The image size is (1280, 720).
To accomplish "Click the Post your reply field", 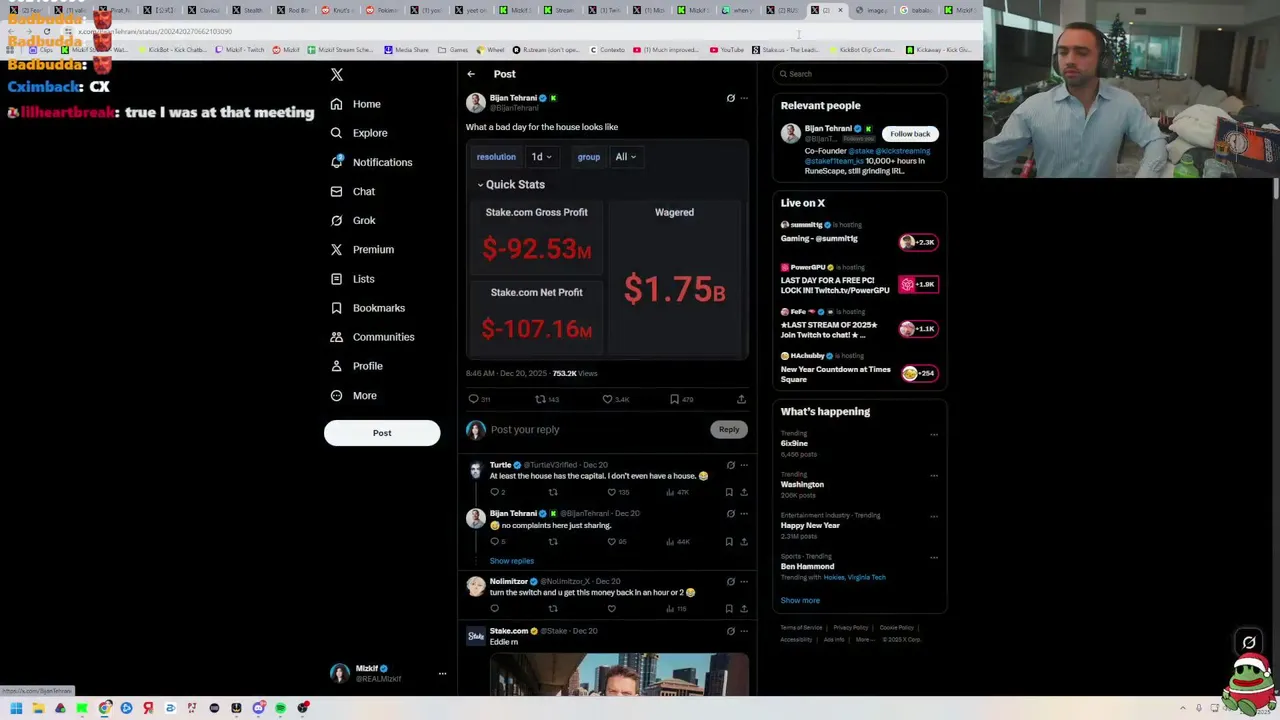I will point(597,429).
